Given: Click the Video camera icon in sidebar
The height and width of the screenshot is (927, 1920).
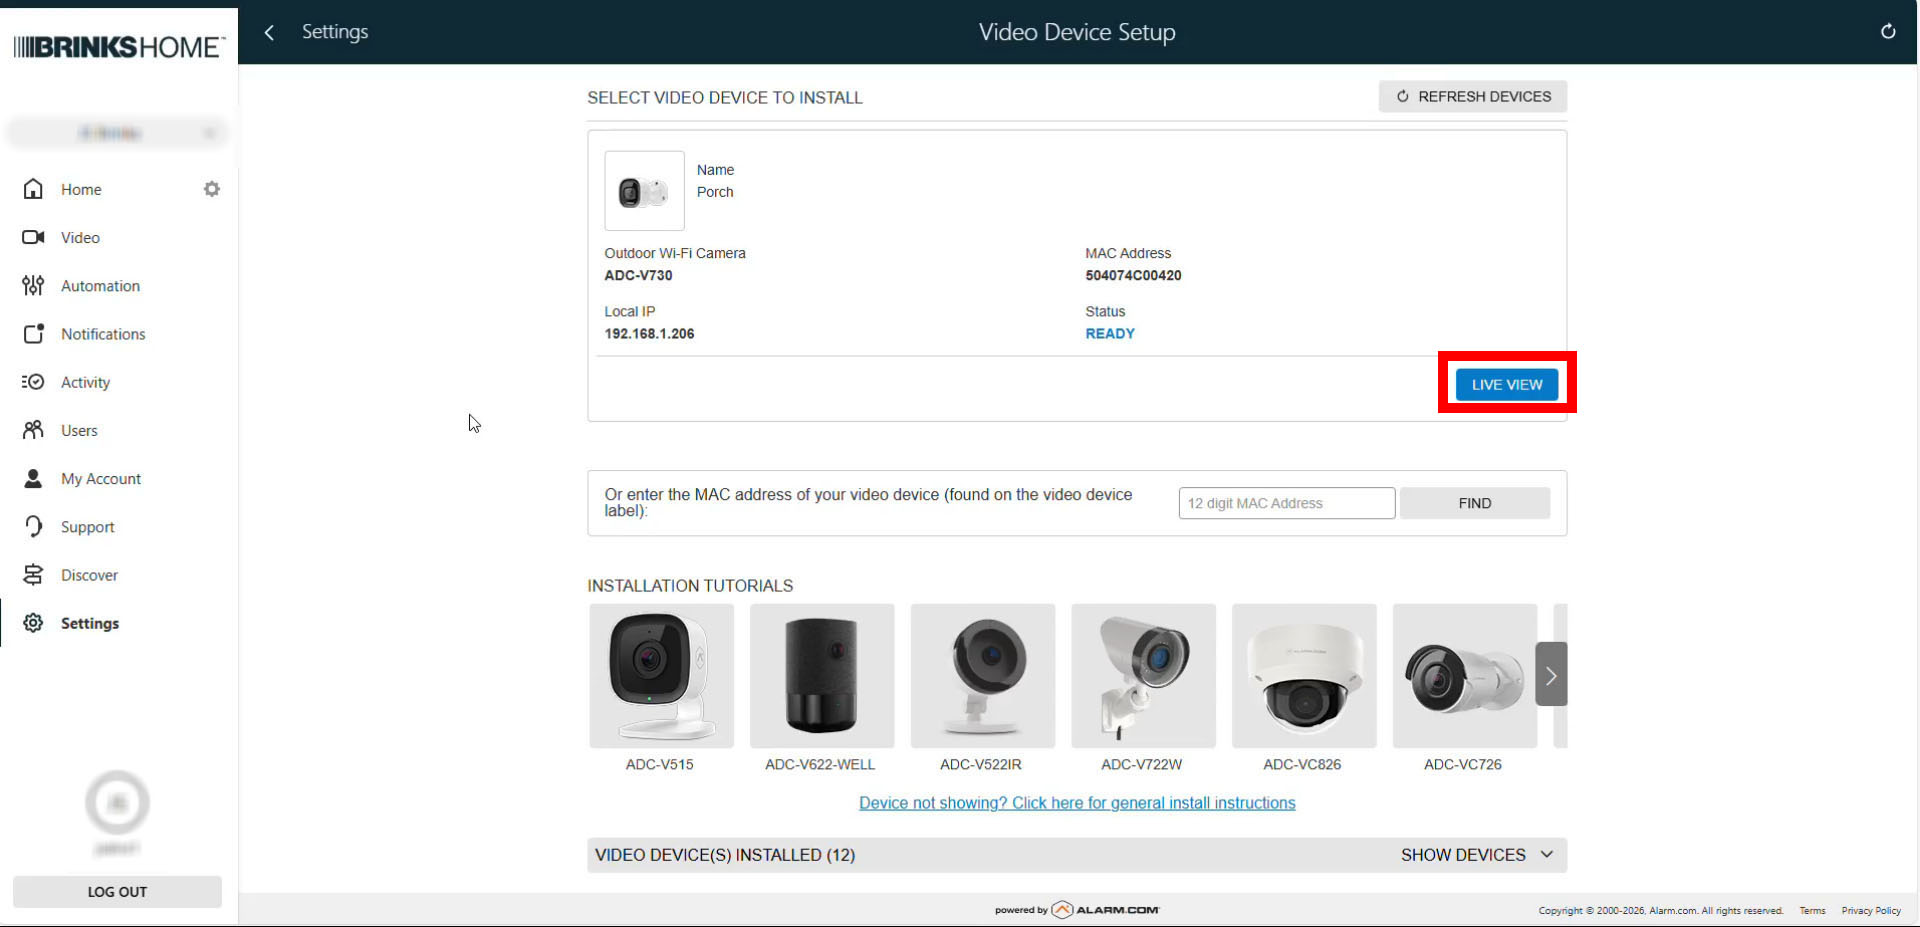Looking at the screenshot, I should pyautogui.click(x=33, y=237).
